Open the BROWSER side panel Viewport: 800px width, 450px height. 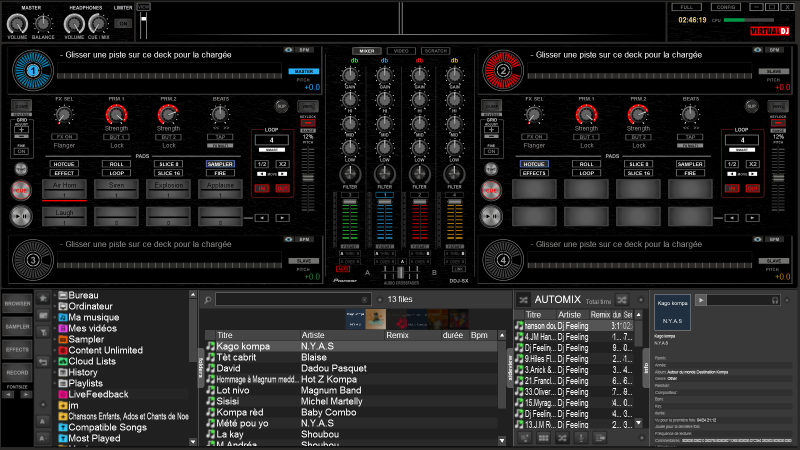17,304
